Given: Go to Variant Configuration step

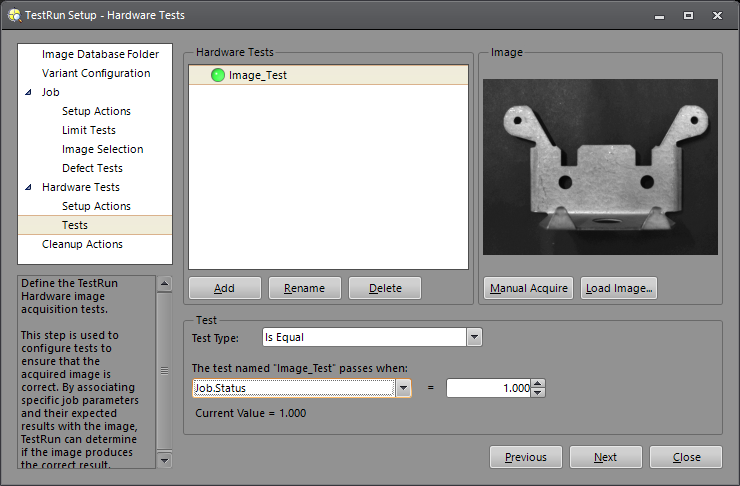Looking at the screenshot, I should 96,73.
